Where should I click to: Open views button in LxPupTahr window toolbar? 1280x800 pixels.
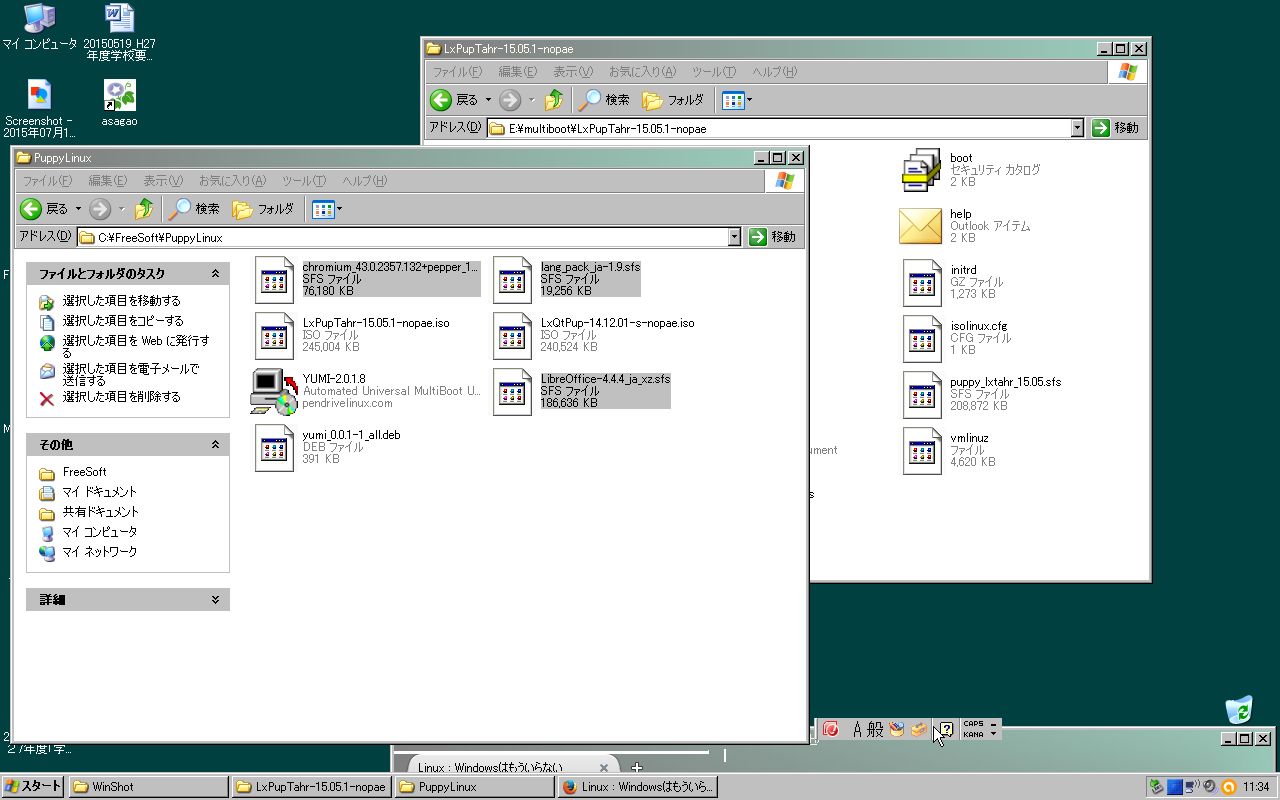point(732,100)
